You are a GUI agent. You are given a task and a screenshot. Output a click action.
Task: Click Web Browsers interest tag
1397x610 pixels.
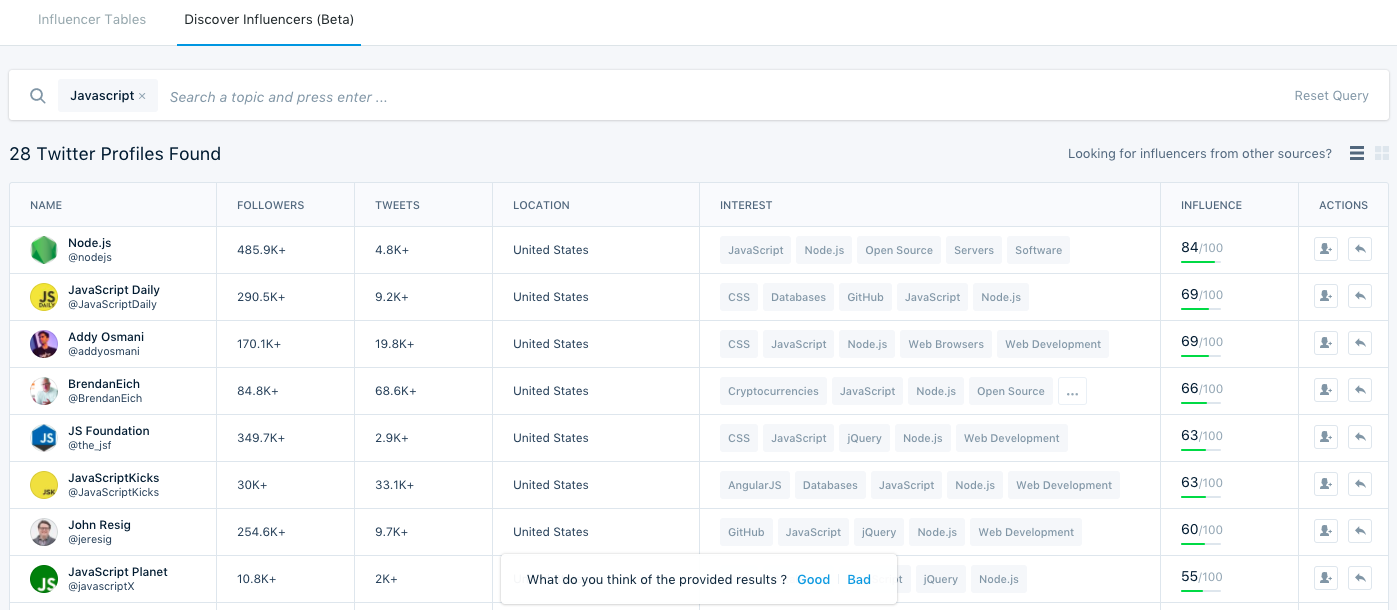(946, 344)
